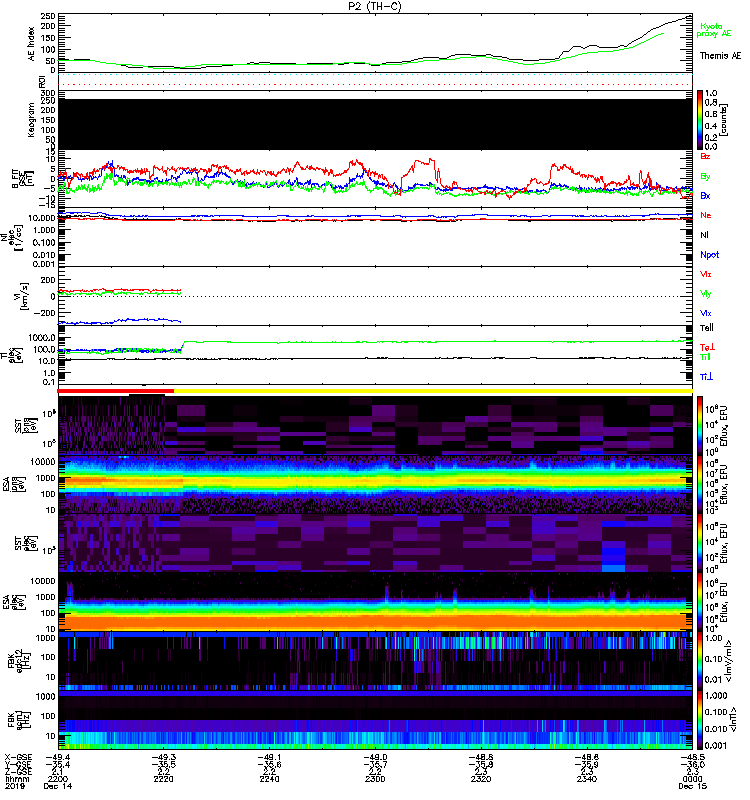The width and height of the screenshot is (750, 800).
Task: Click the red "Bz" legend entry
Action: (x=705, y=156)
